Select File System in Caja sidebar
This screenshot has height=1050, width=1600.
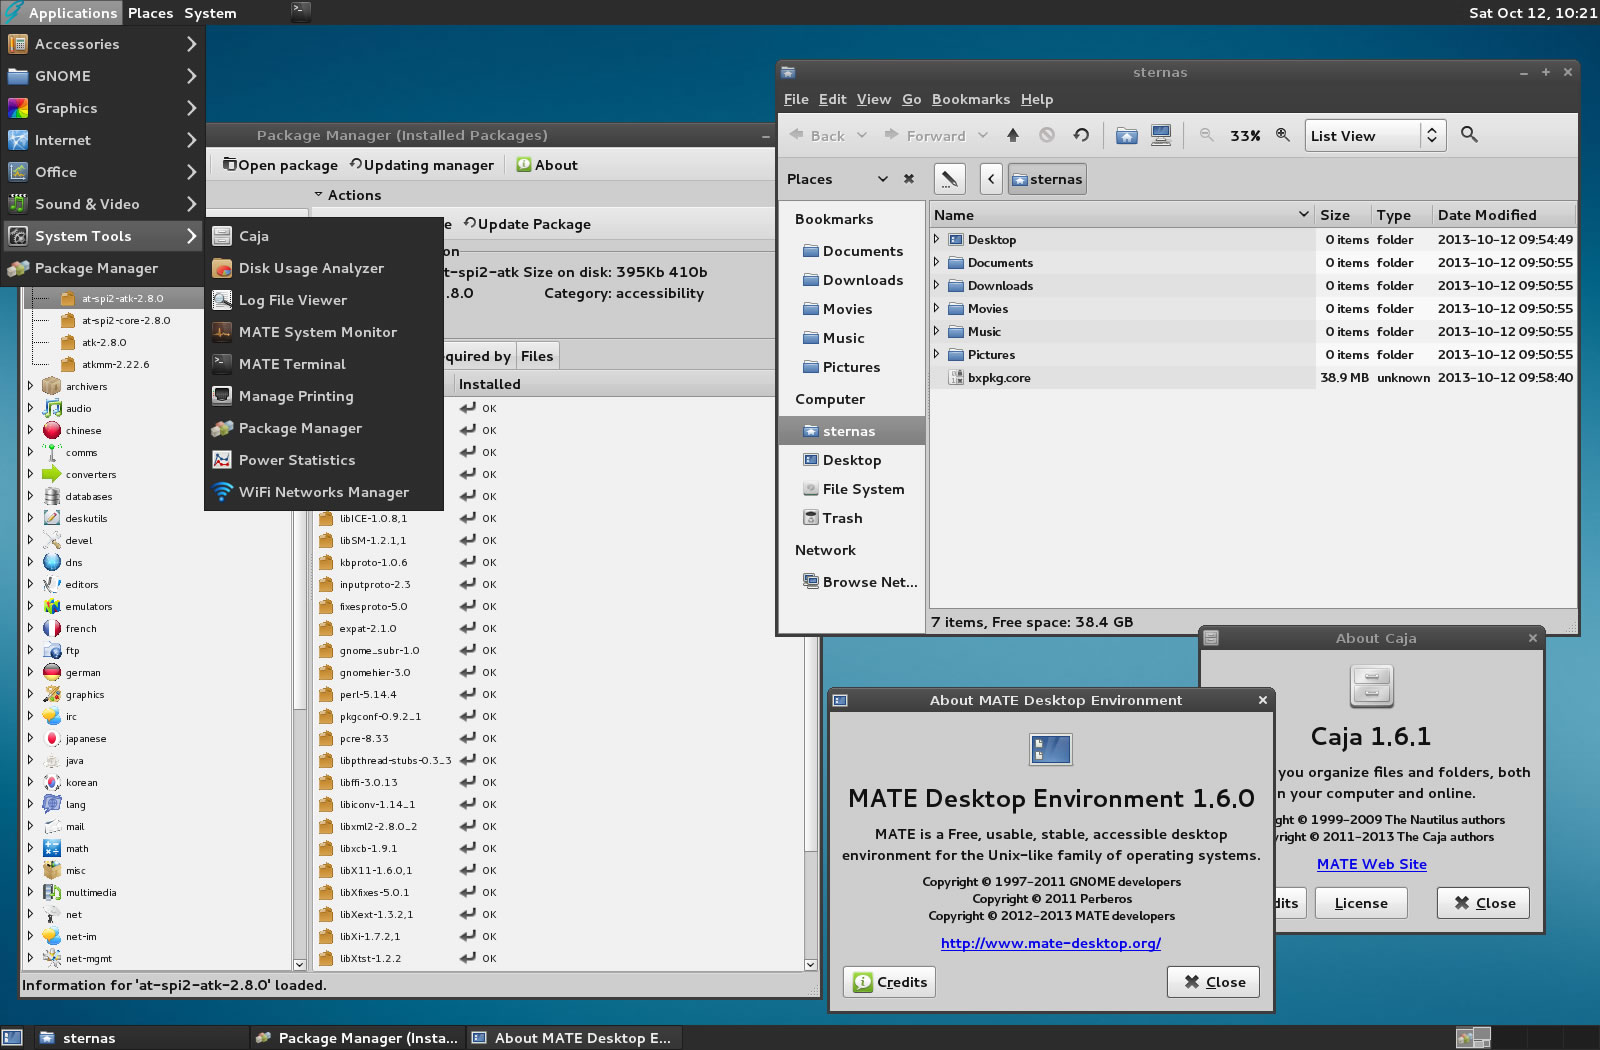[x=851, y=489]
